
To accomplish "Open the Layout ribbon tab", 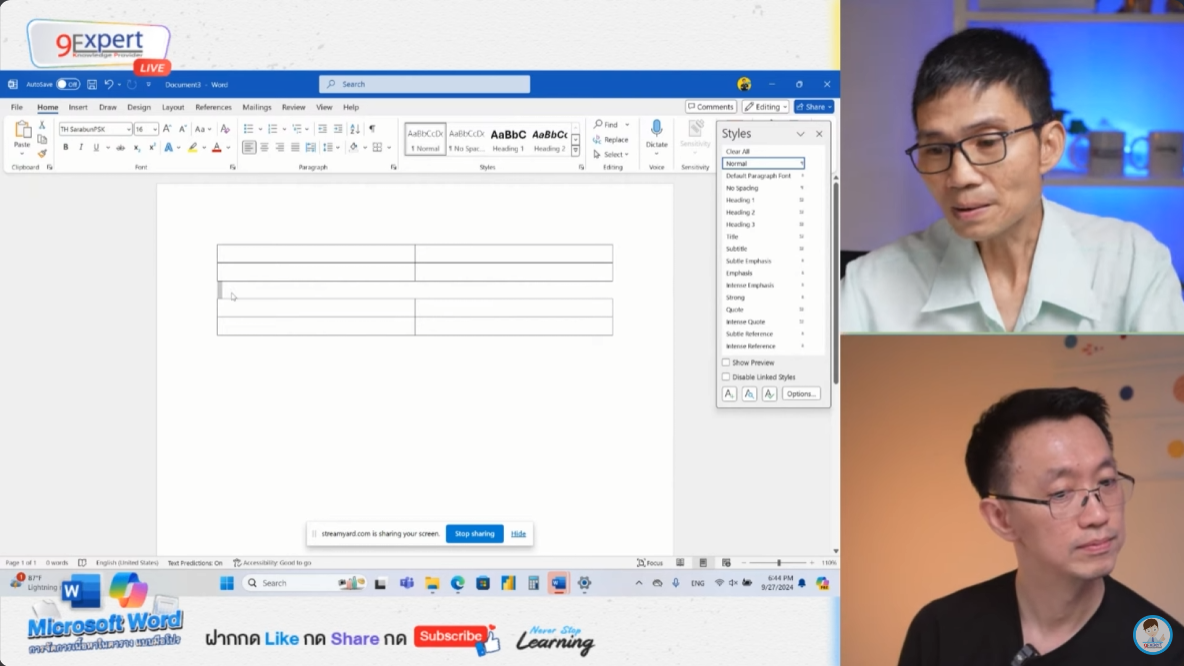I will pos(173,107).
